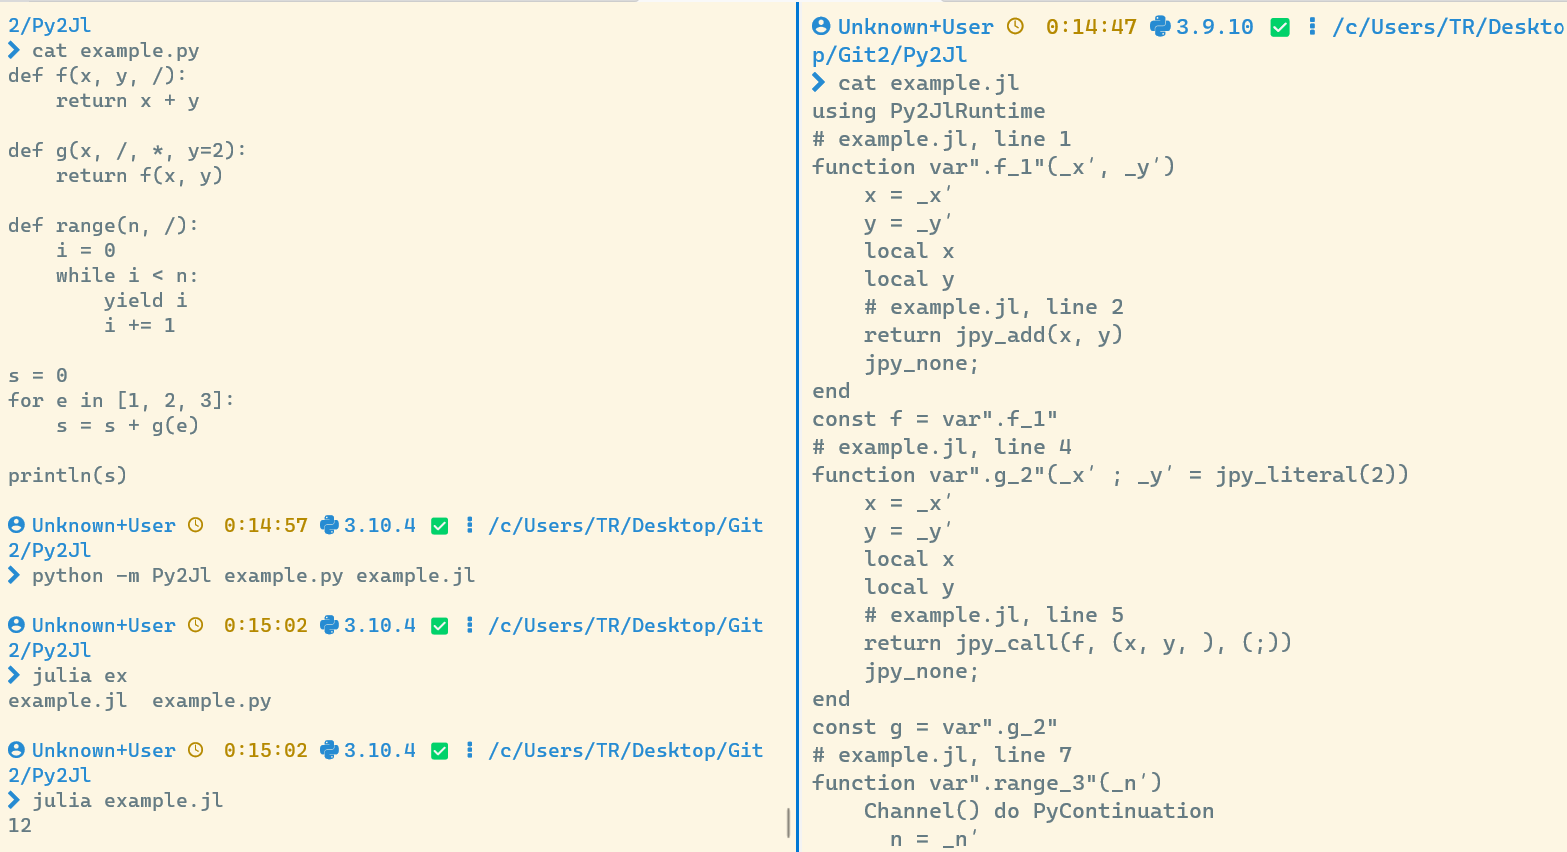Image resolution: width=1567 pixels, height=852 pixels.
Task: Click the vertical dots icon in the 0:14:57 prompt
Action: pyautogui.click(x=469, y=525)
